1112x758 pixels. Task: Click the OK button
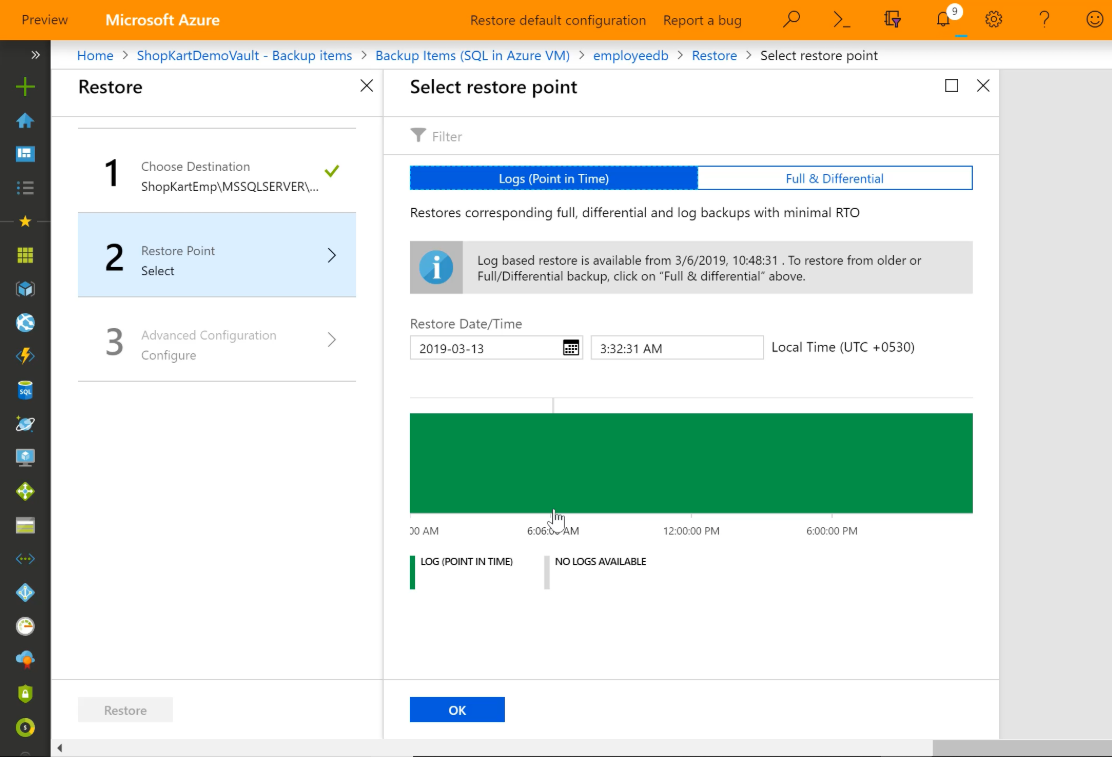(x=457, y=710)
